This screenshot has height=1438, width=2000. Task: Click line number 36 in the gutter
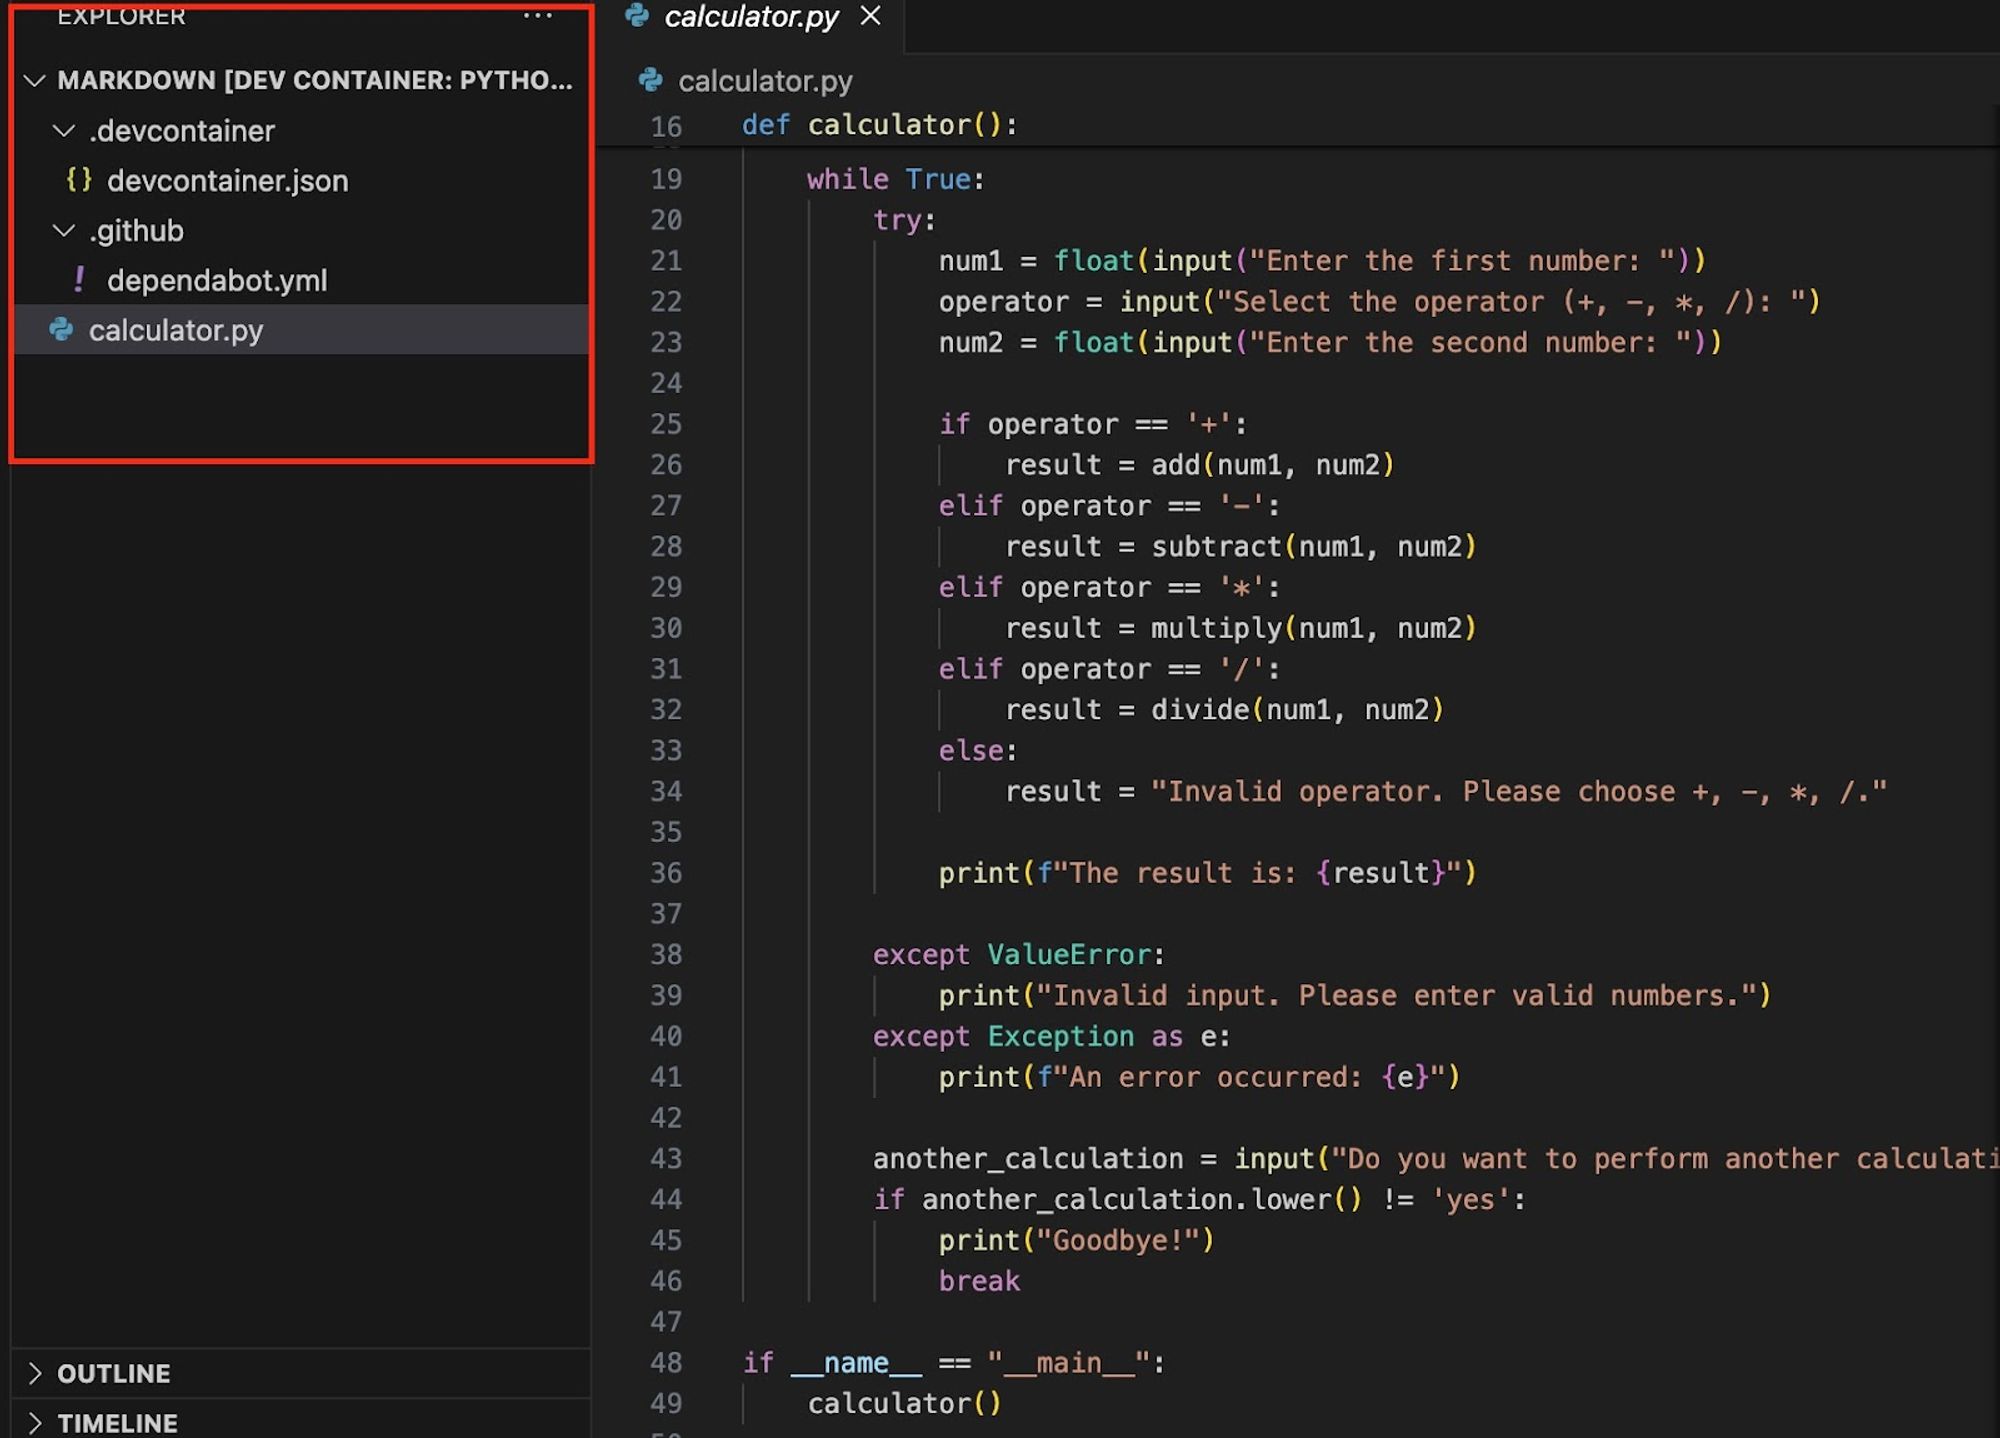666,873
